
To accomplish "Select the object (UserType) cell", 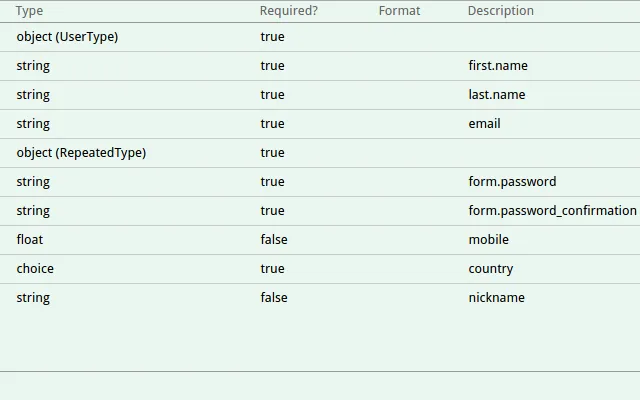I will [x=67, y=37].
